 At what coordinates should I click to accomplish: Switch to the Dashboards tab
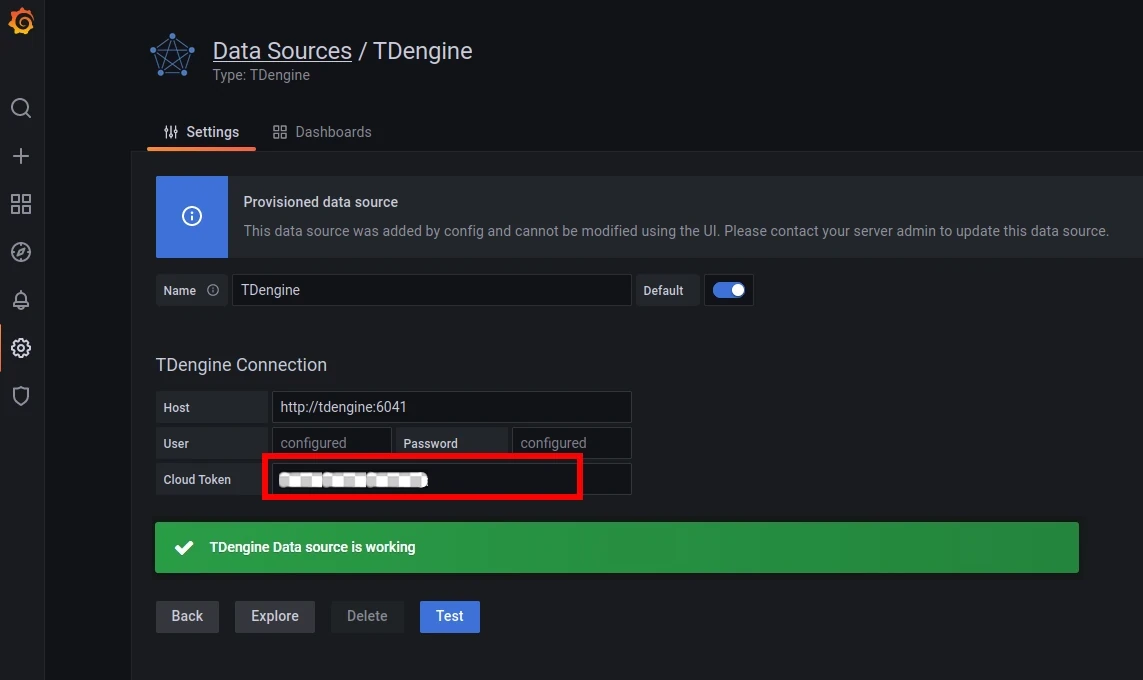pyautogui.click(x=322, y=132)
